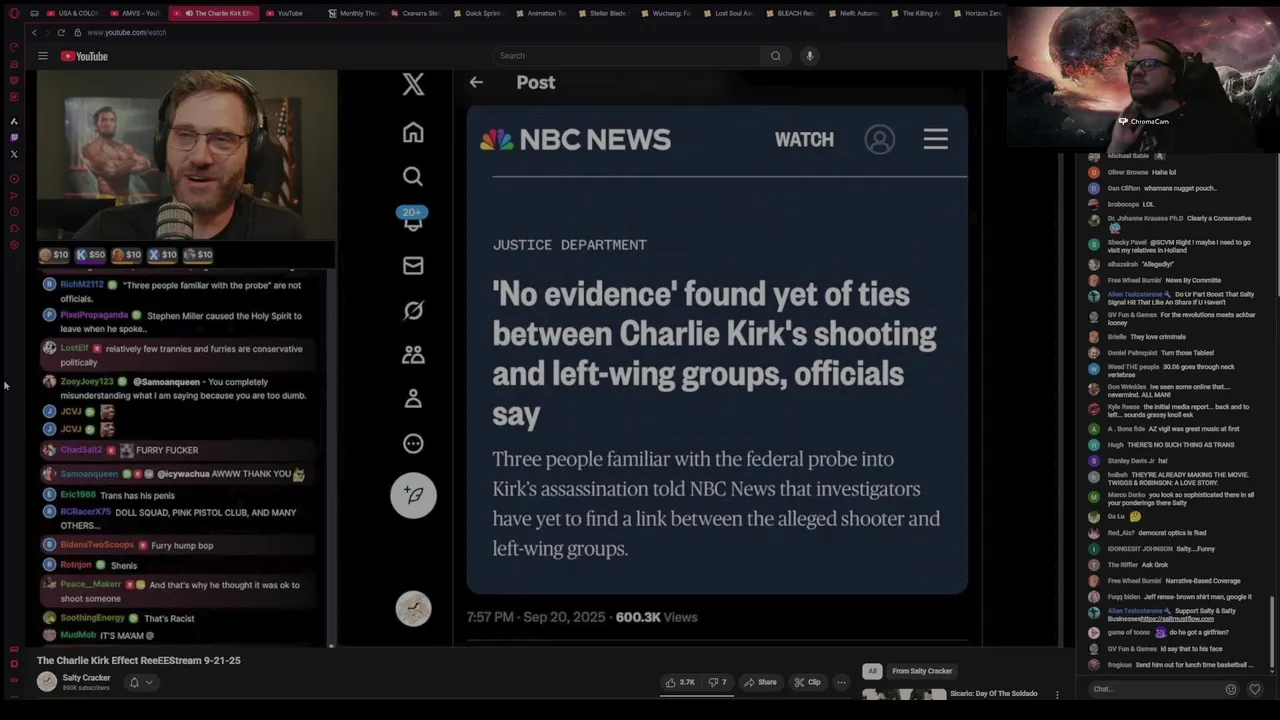Switch to the AMVS YouTube tab
Image resolution: width=1280 pixels, height=720 pixels.
134,13
